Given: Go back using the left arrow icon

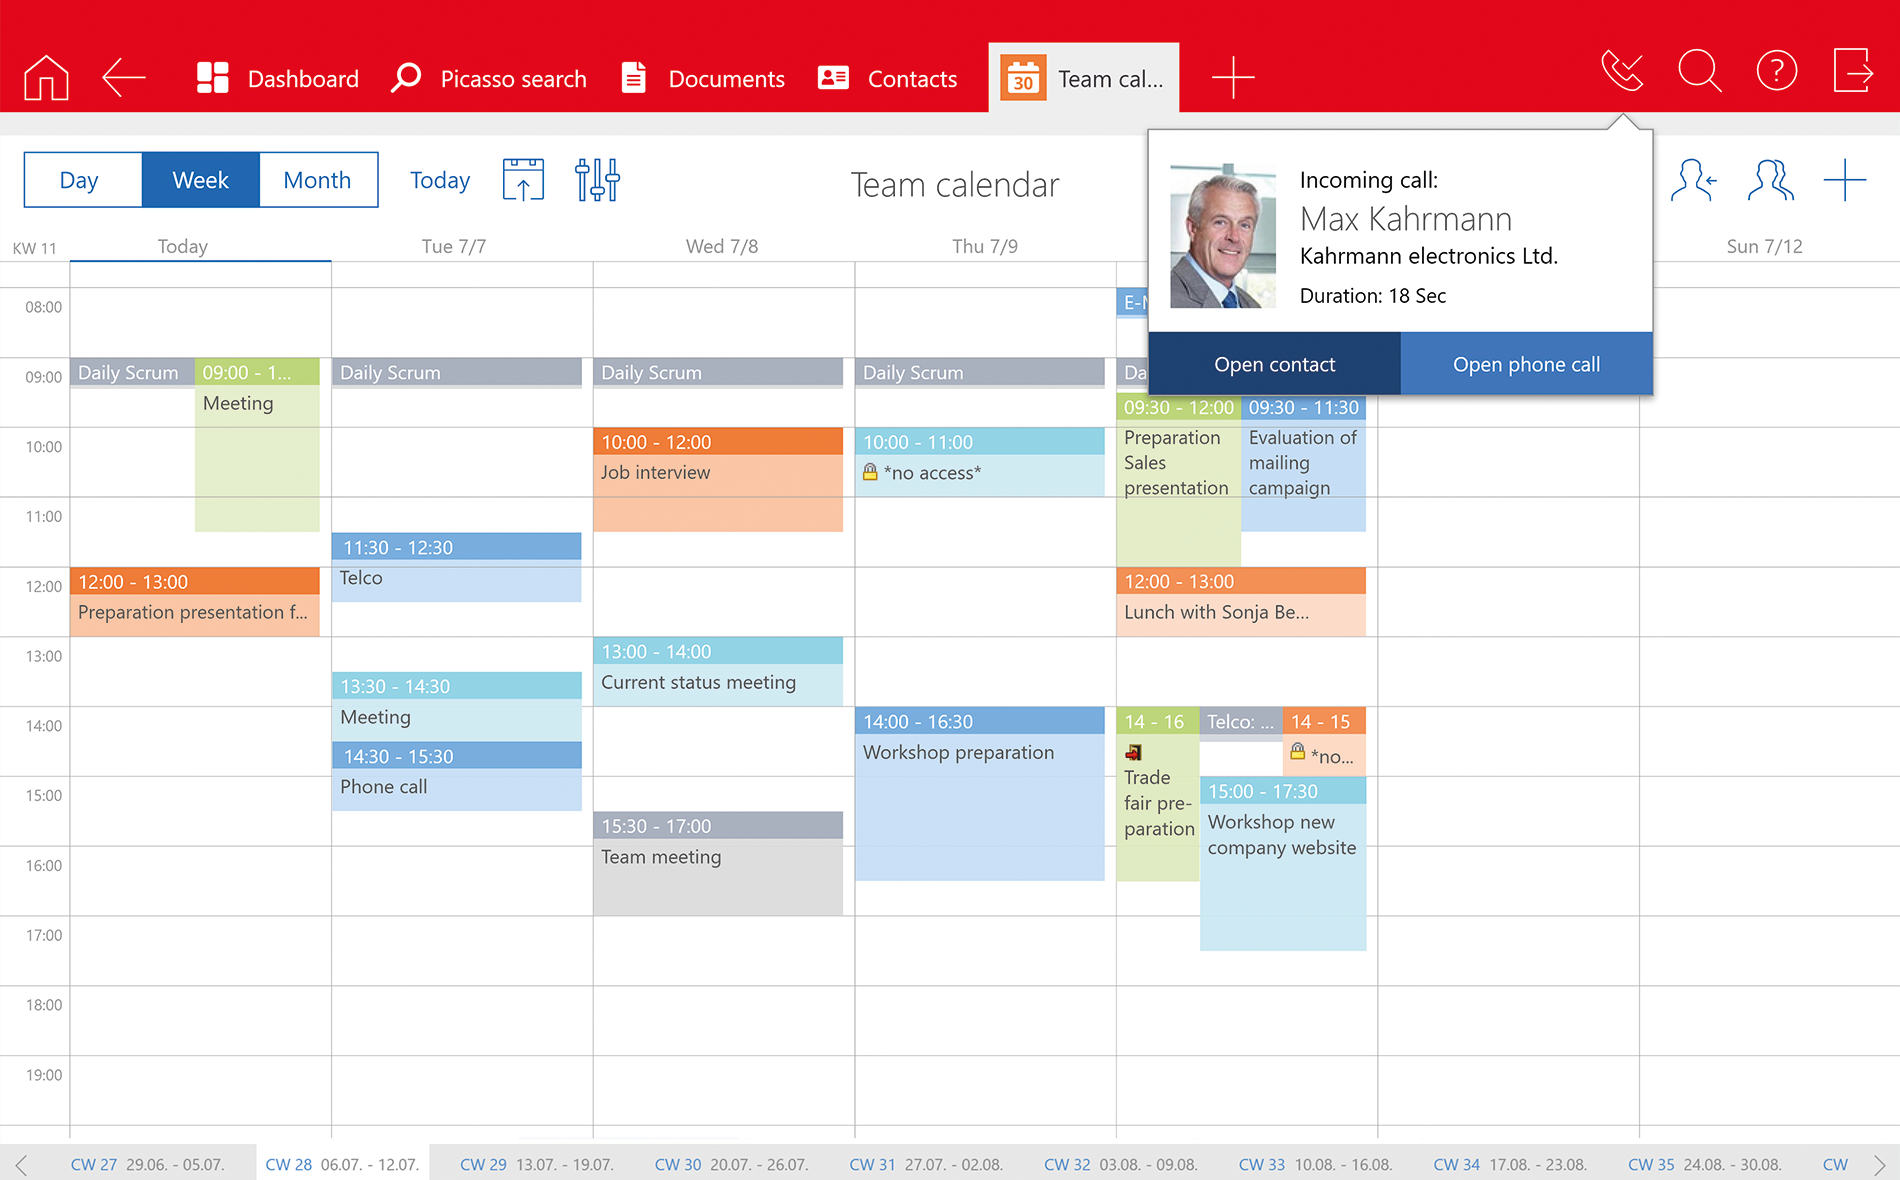Looking at the screenshot, I should pos(124,78).
